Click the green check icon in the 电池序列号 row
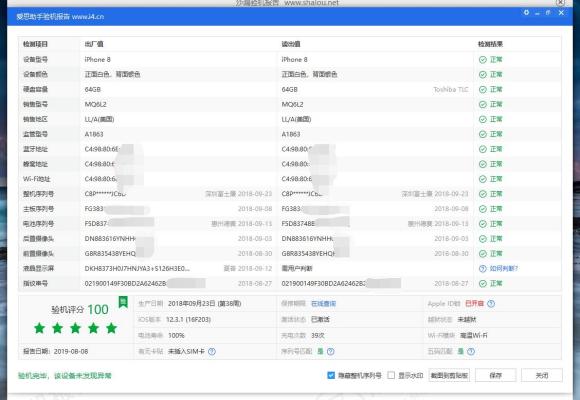This screenshot has height=400, width=580. 483,224
